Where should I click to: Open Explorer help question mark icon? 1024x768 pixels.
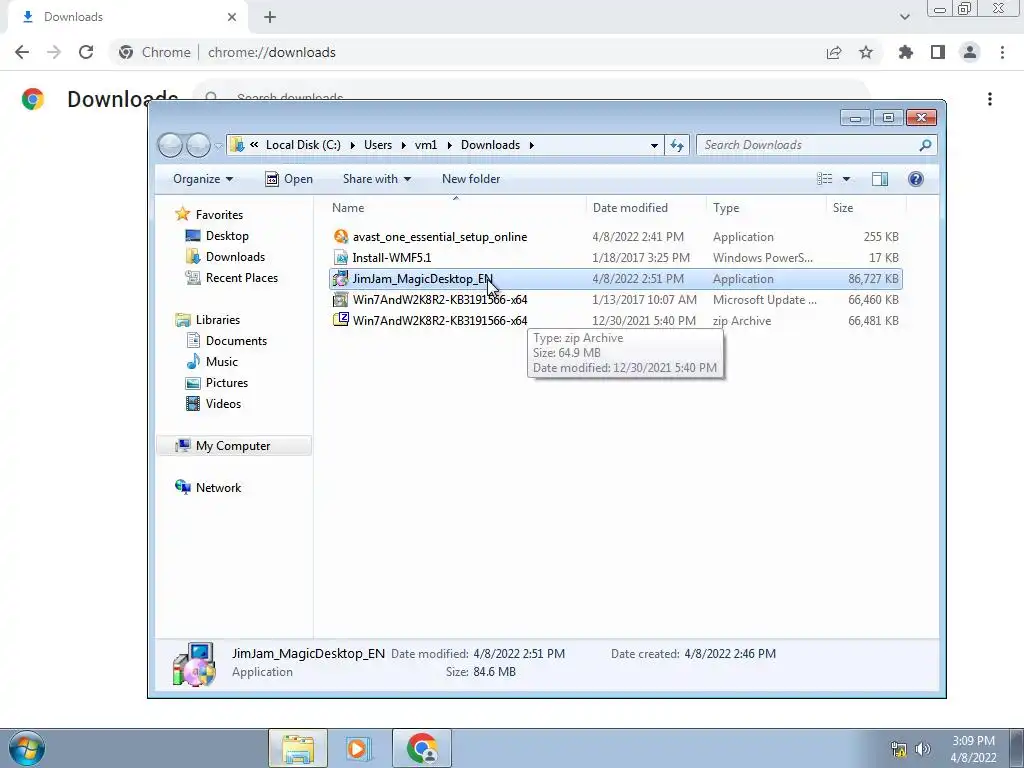click(916, 179)
